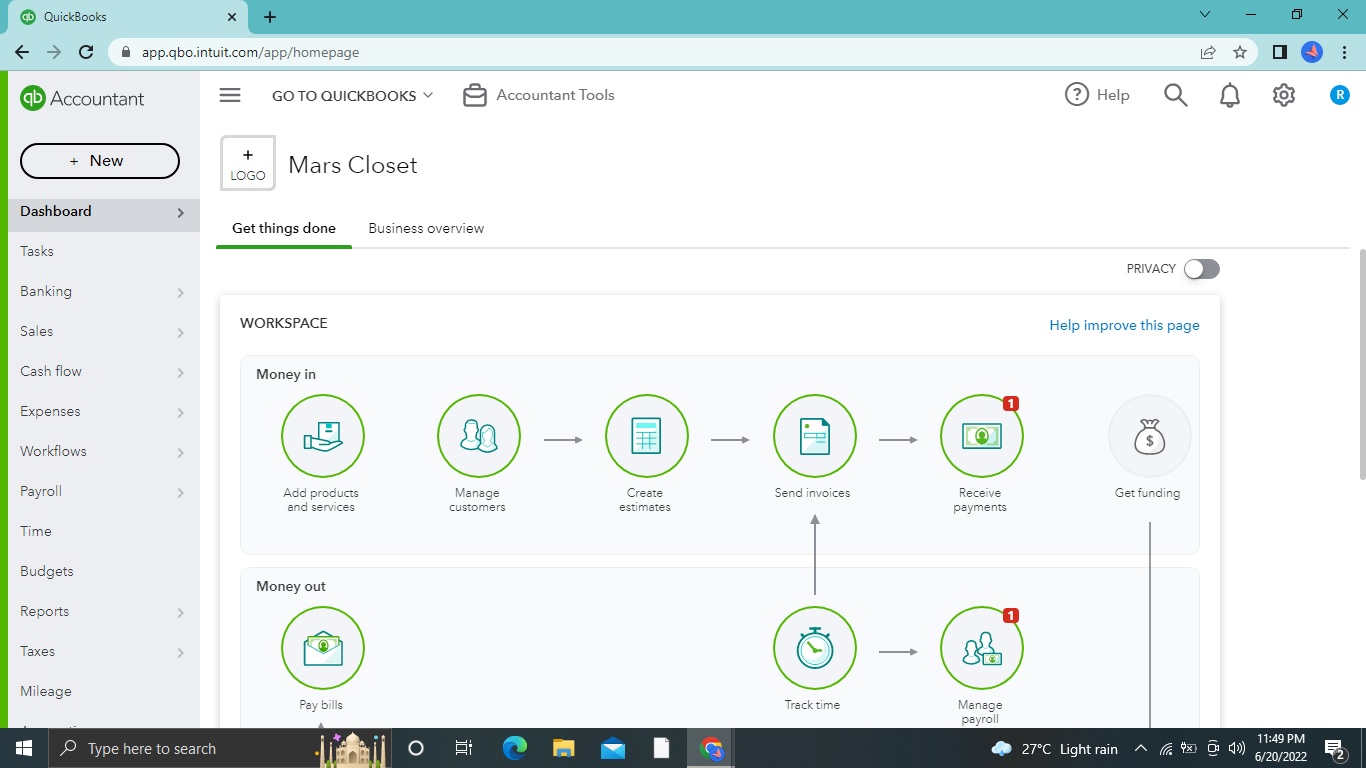The image size is (1366, 768).
Task: Click the New button
Action: pyautogui.click(x=100, y=161)
